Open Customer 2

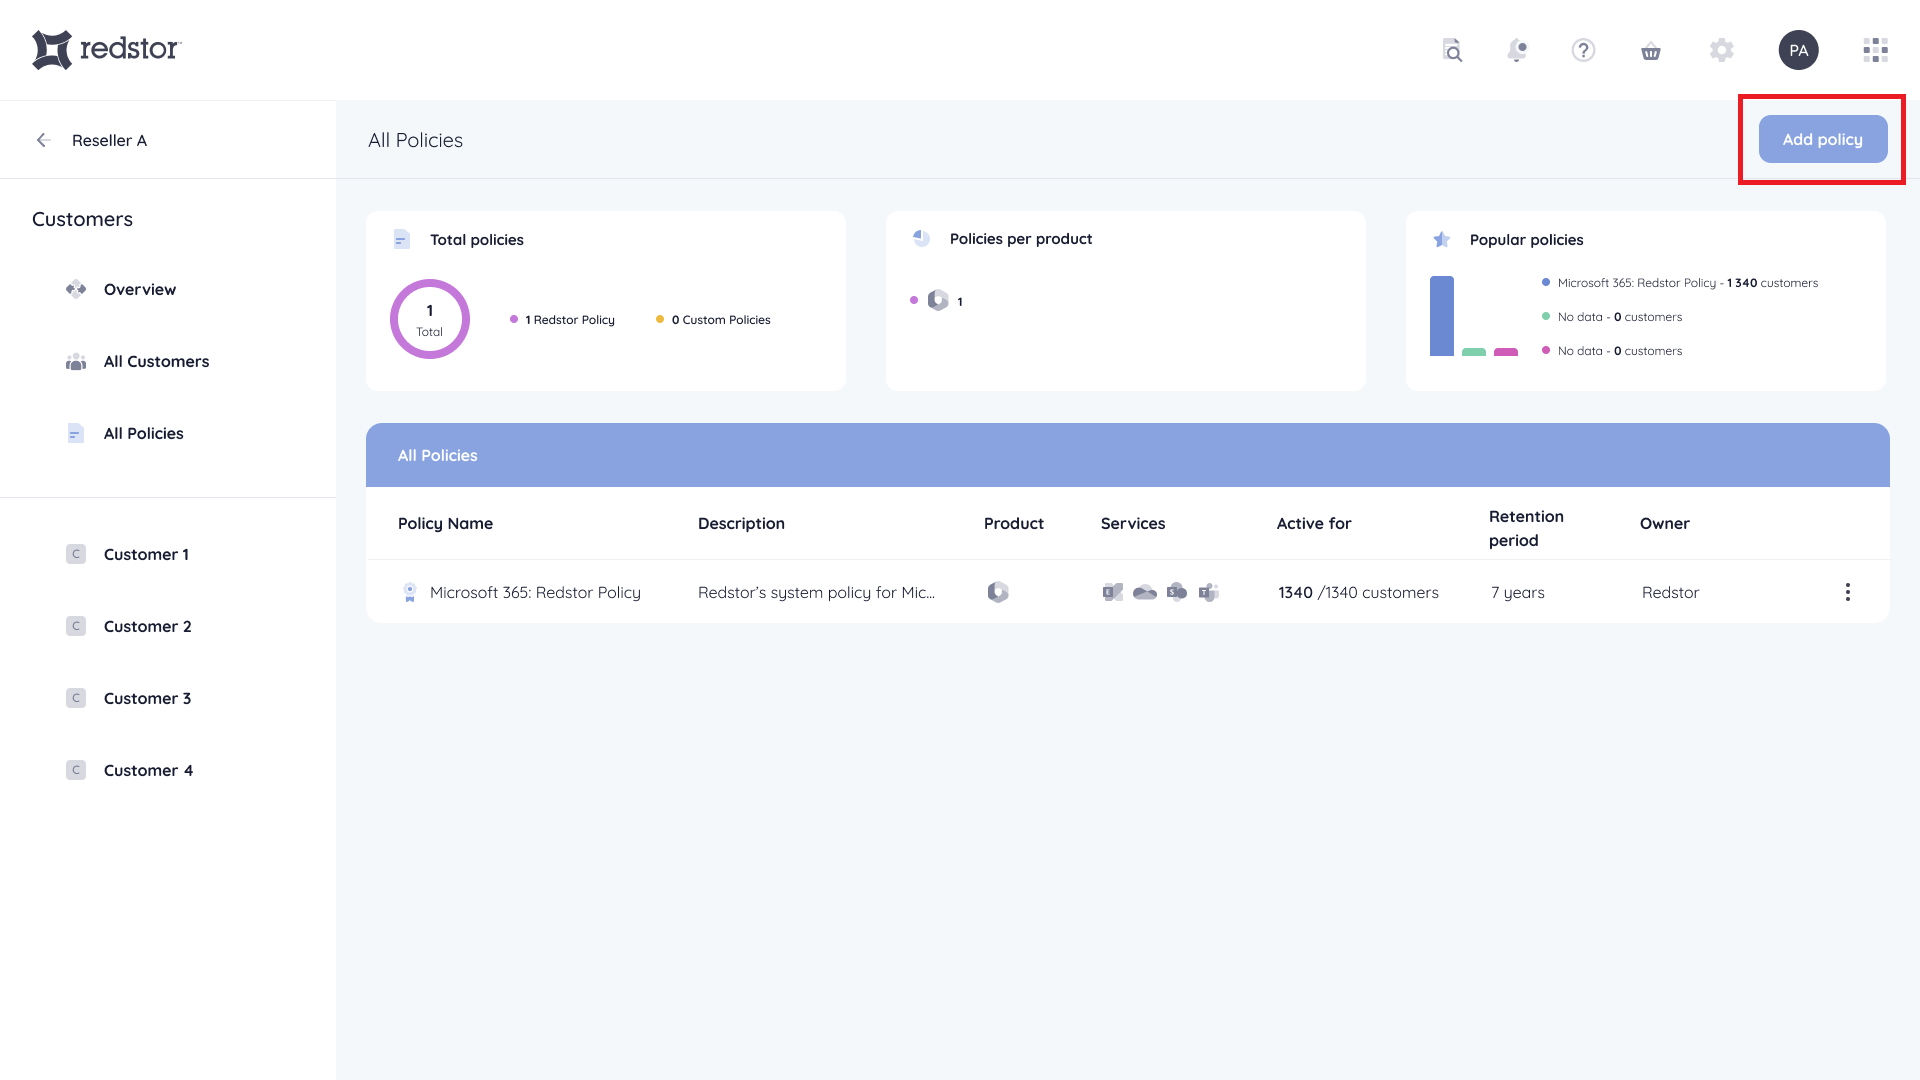click(147, 626)
